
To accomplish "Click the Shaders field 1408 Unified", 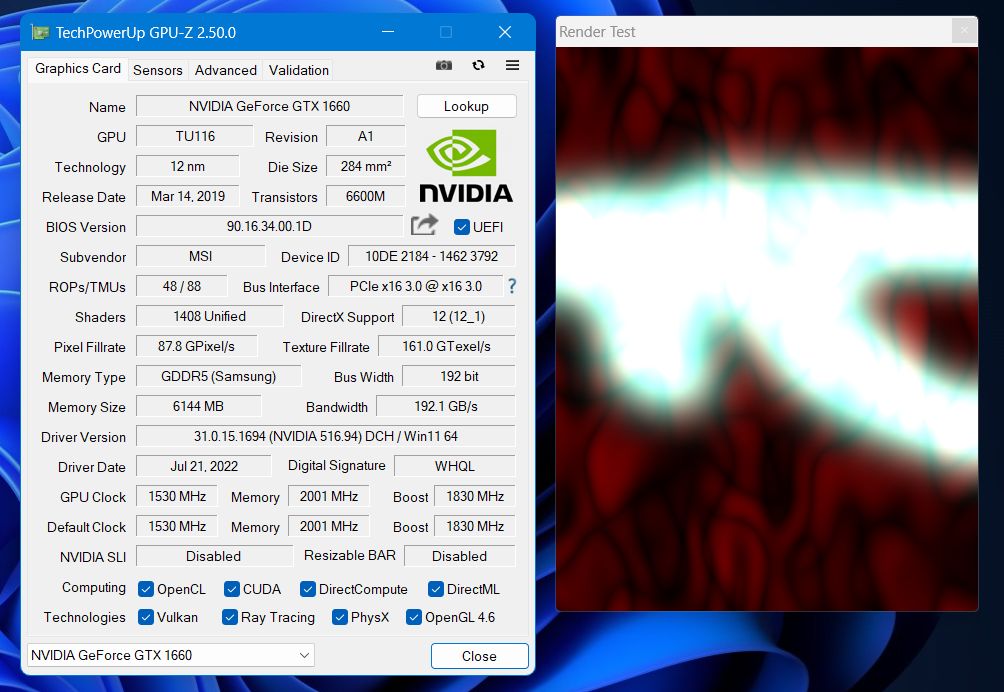I will (x=209, y=316).
